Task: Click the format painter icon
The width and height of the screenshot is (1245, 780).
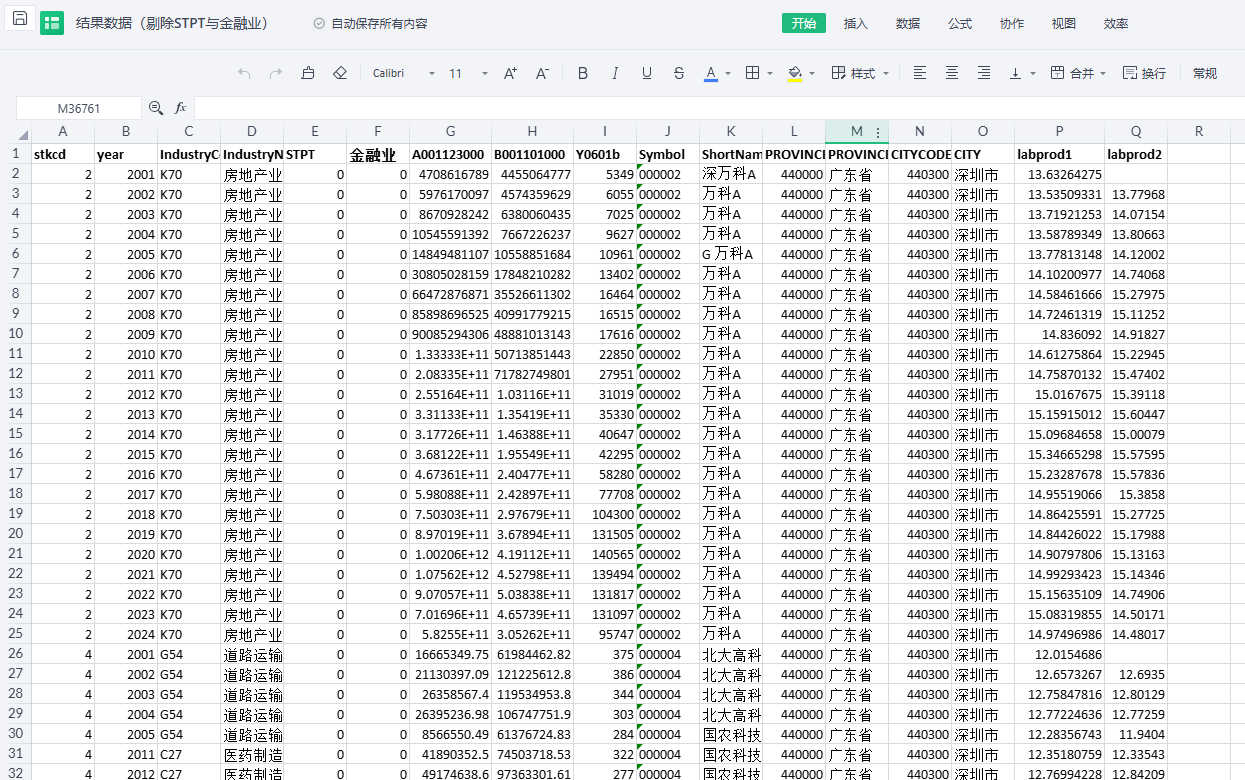Action: tap(308, 73)
